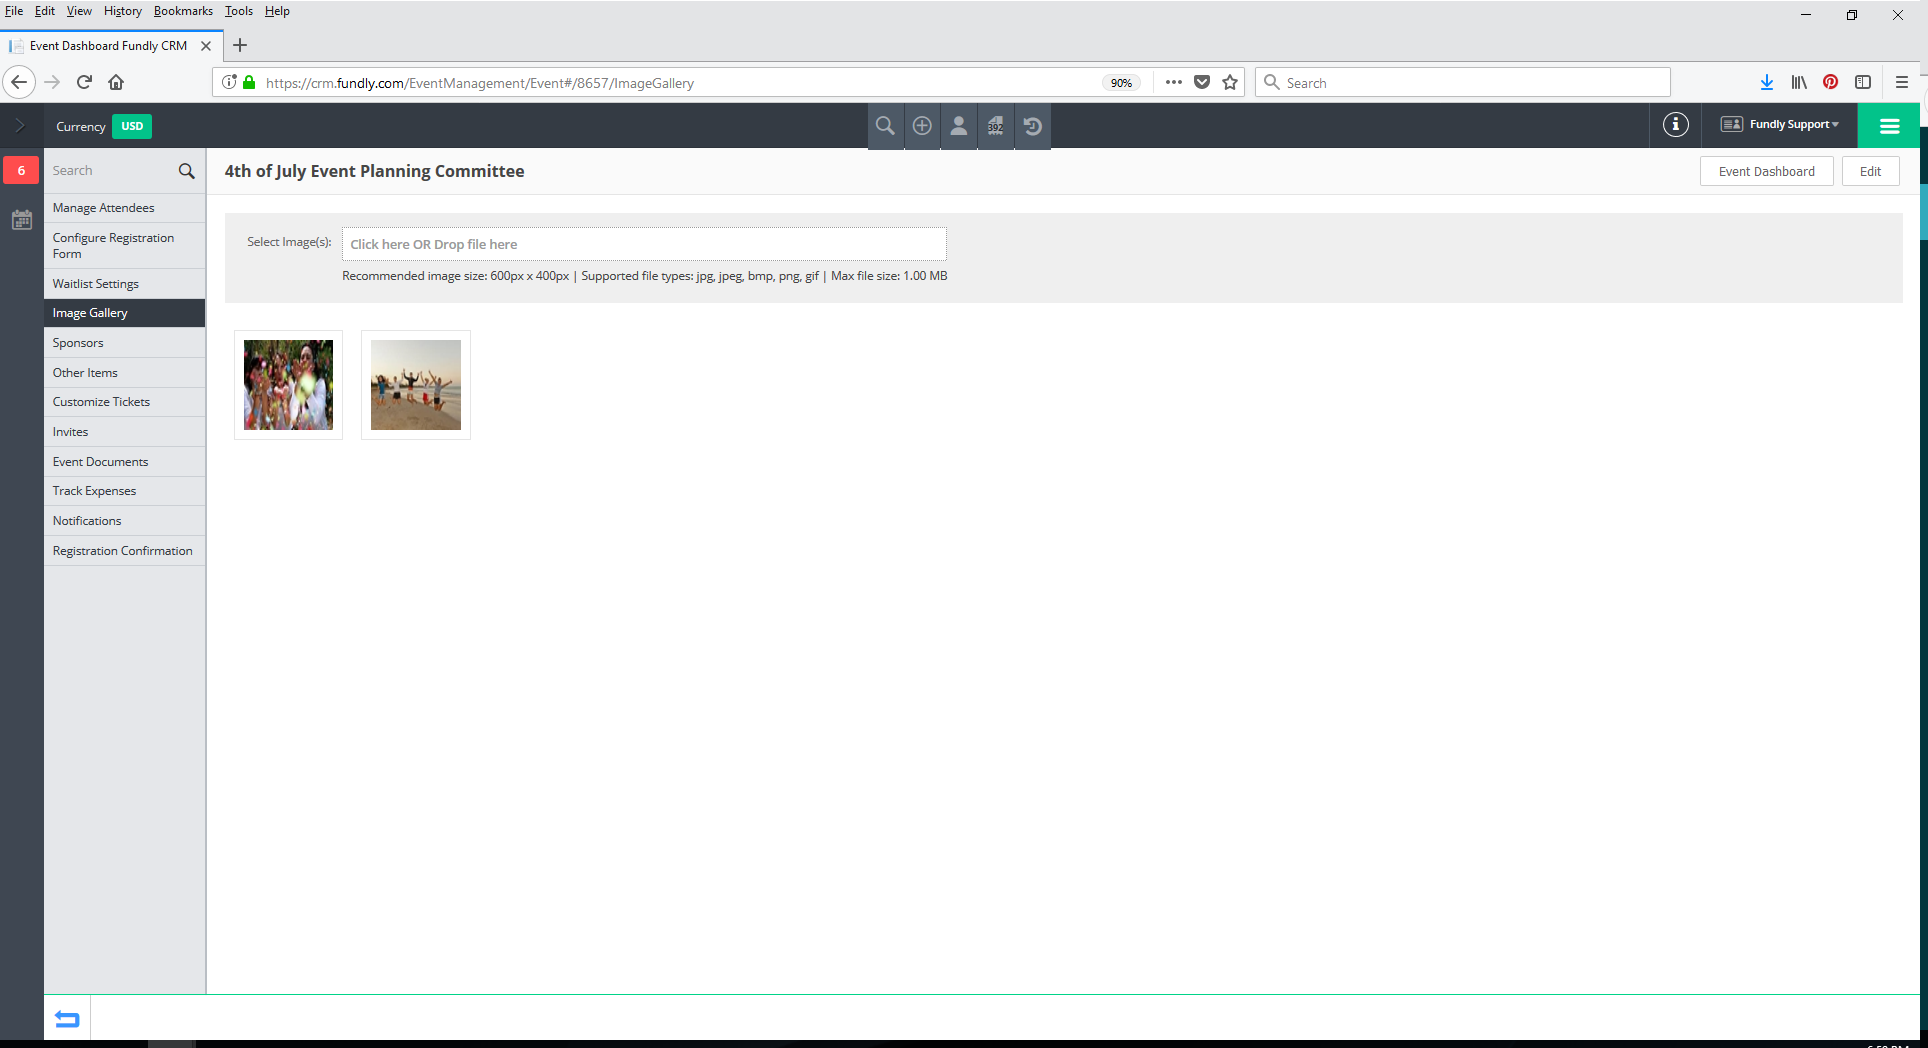
Task: Open Event Documents
Action: click(124, 462)
